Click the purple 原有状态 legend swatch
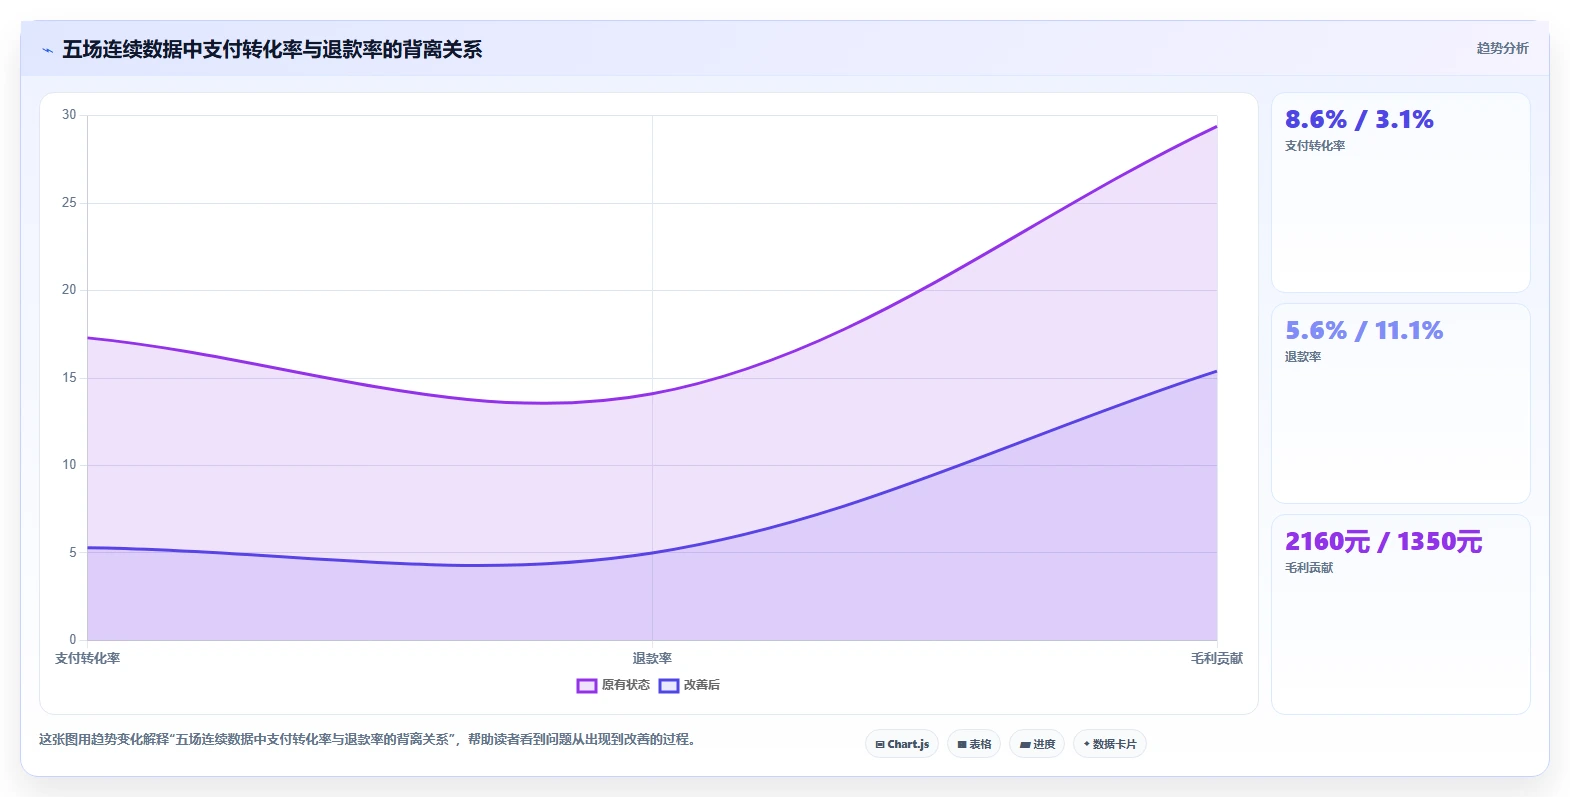Image resolution: width=1570 pixels, height=797 pixels. [586, 685]
